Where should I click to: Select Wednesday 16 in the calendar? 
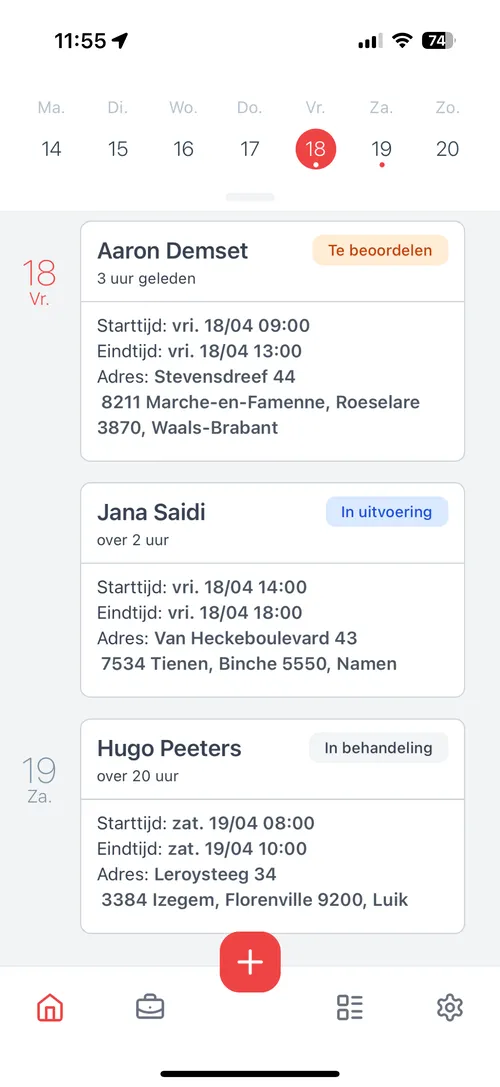coord(183,148)
